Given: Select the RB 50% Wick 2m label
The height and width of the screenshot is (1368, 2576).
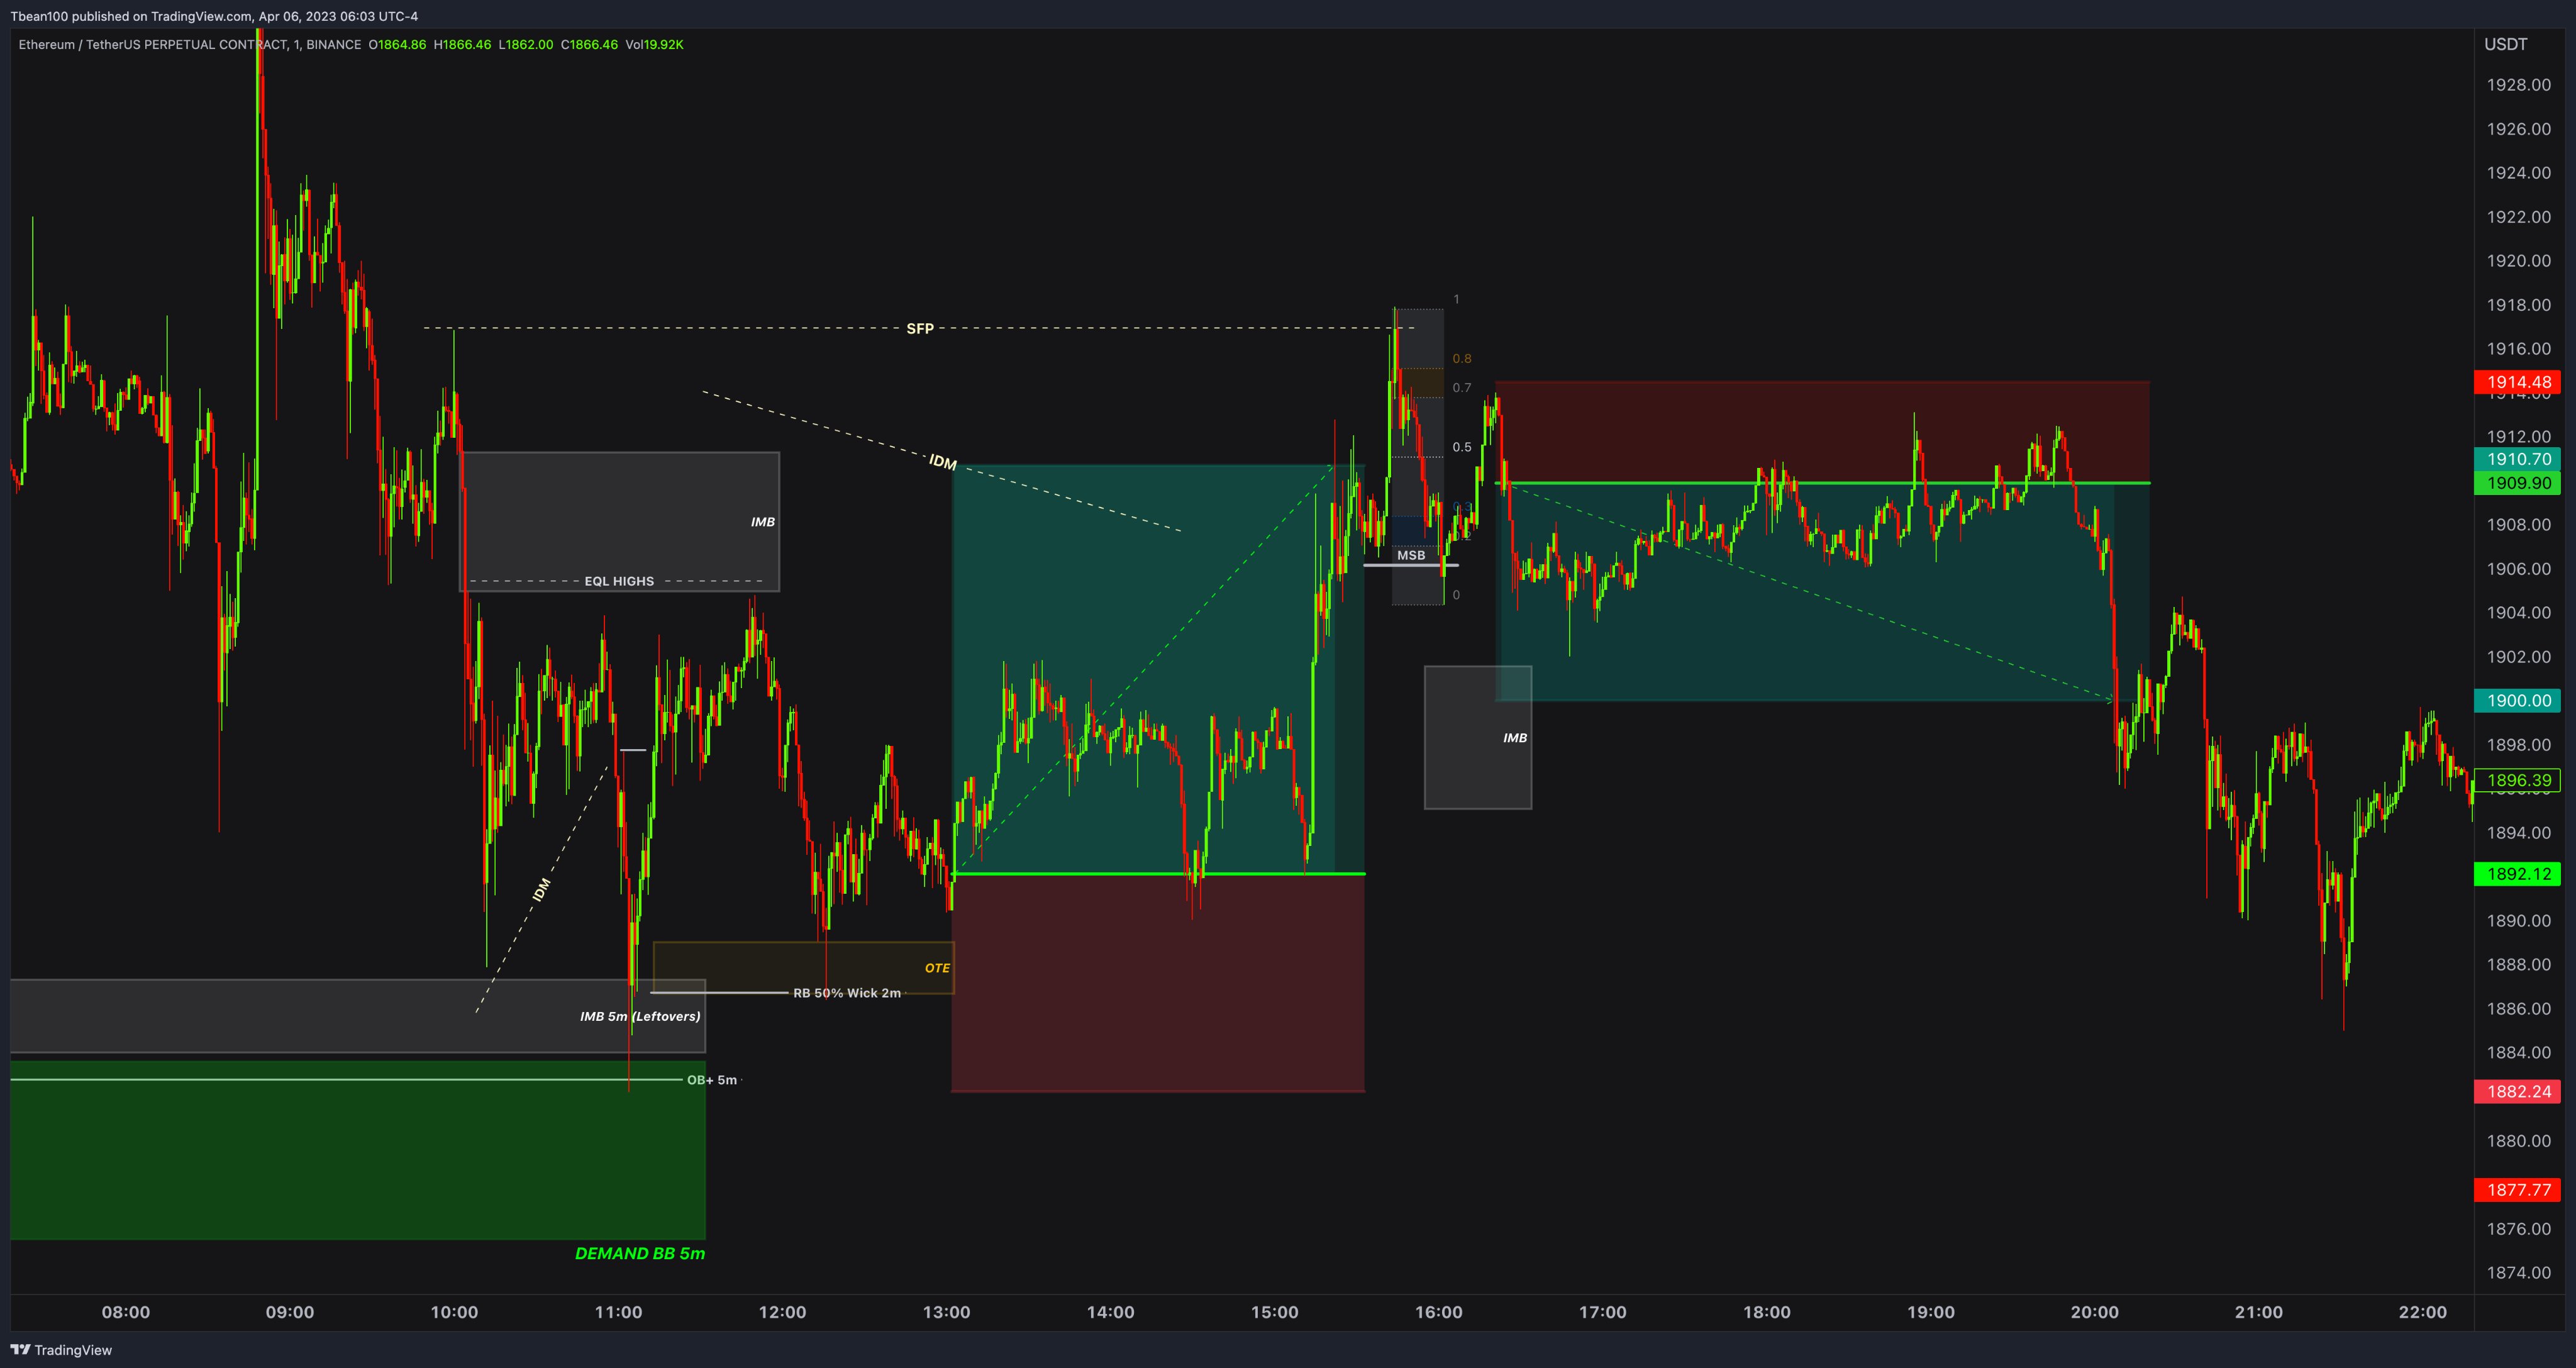Looking at the screenshot, I should [x=847, y=993].
